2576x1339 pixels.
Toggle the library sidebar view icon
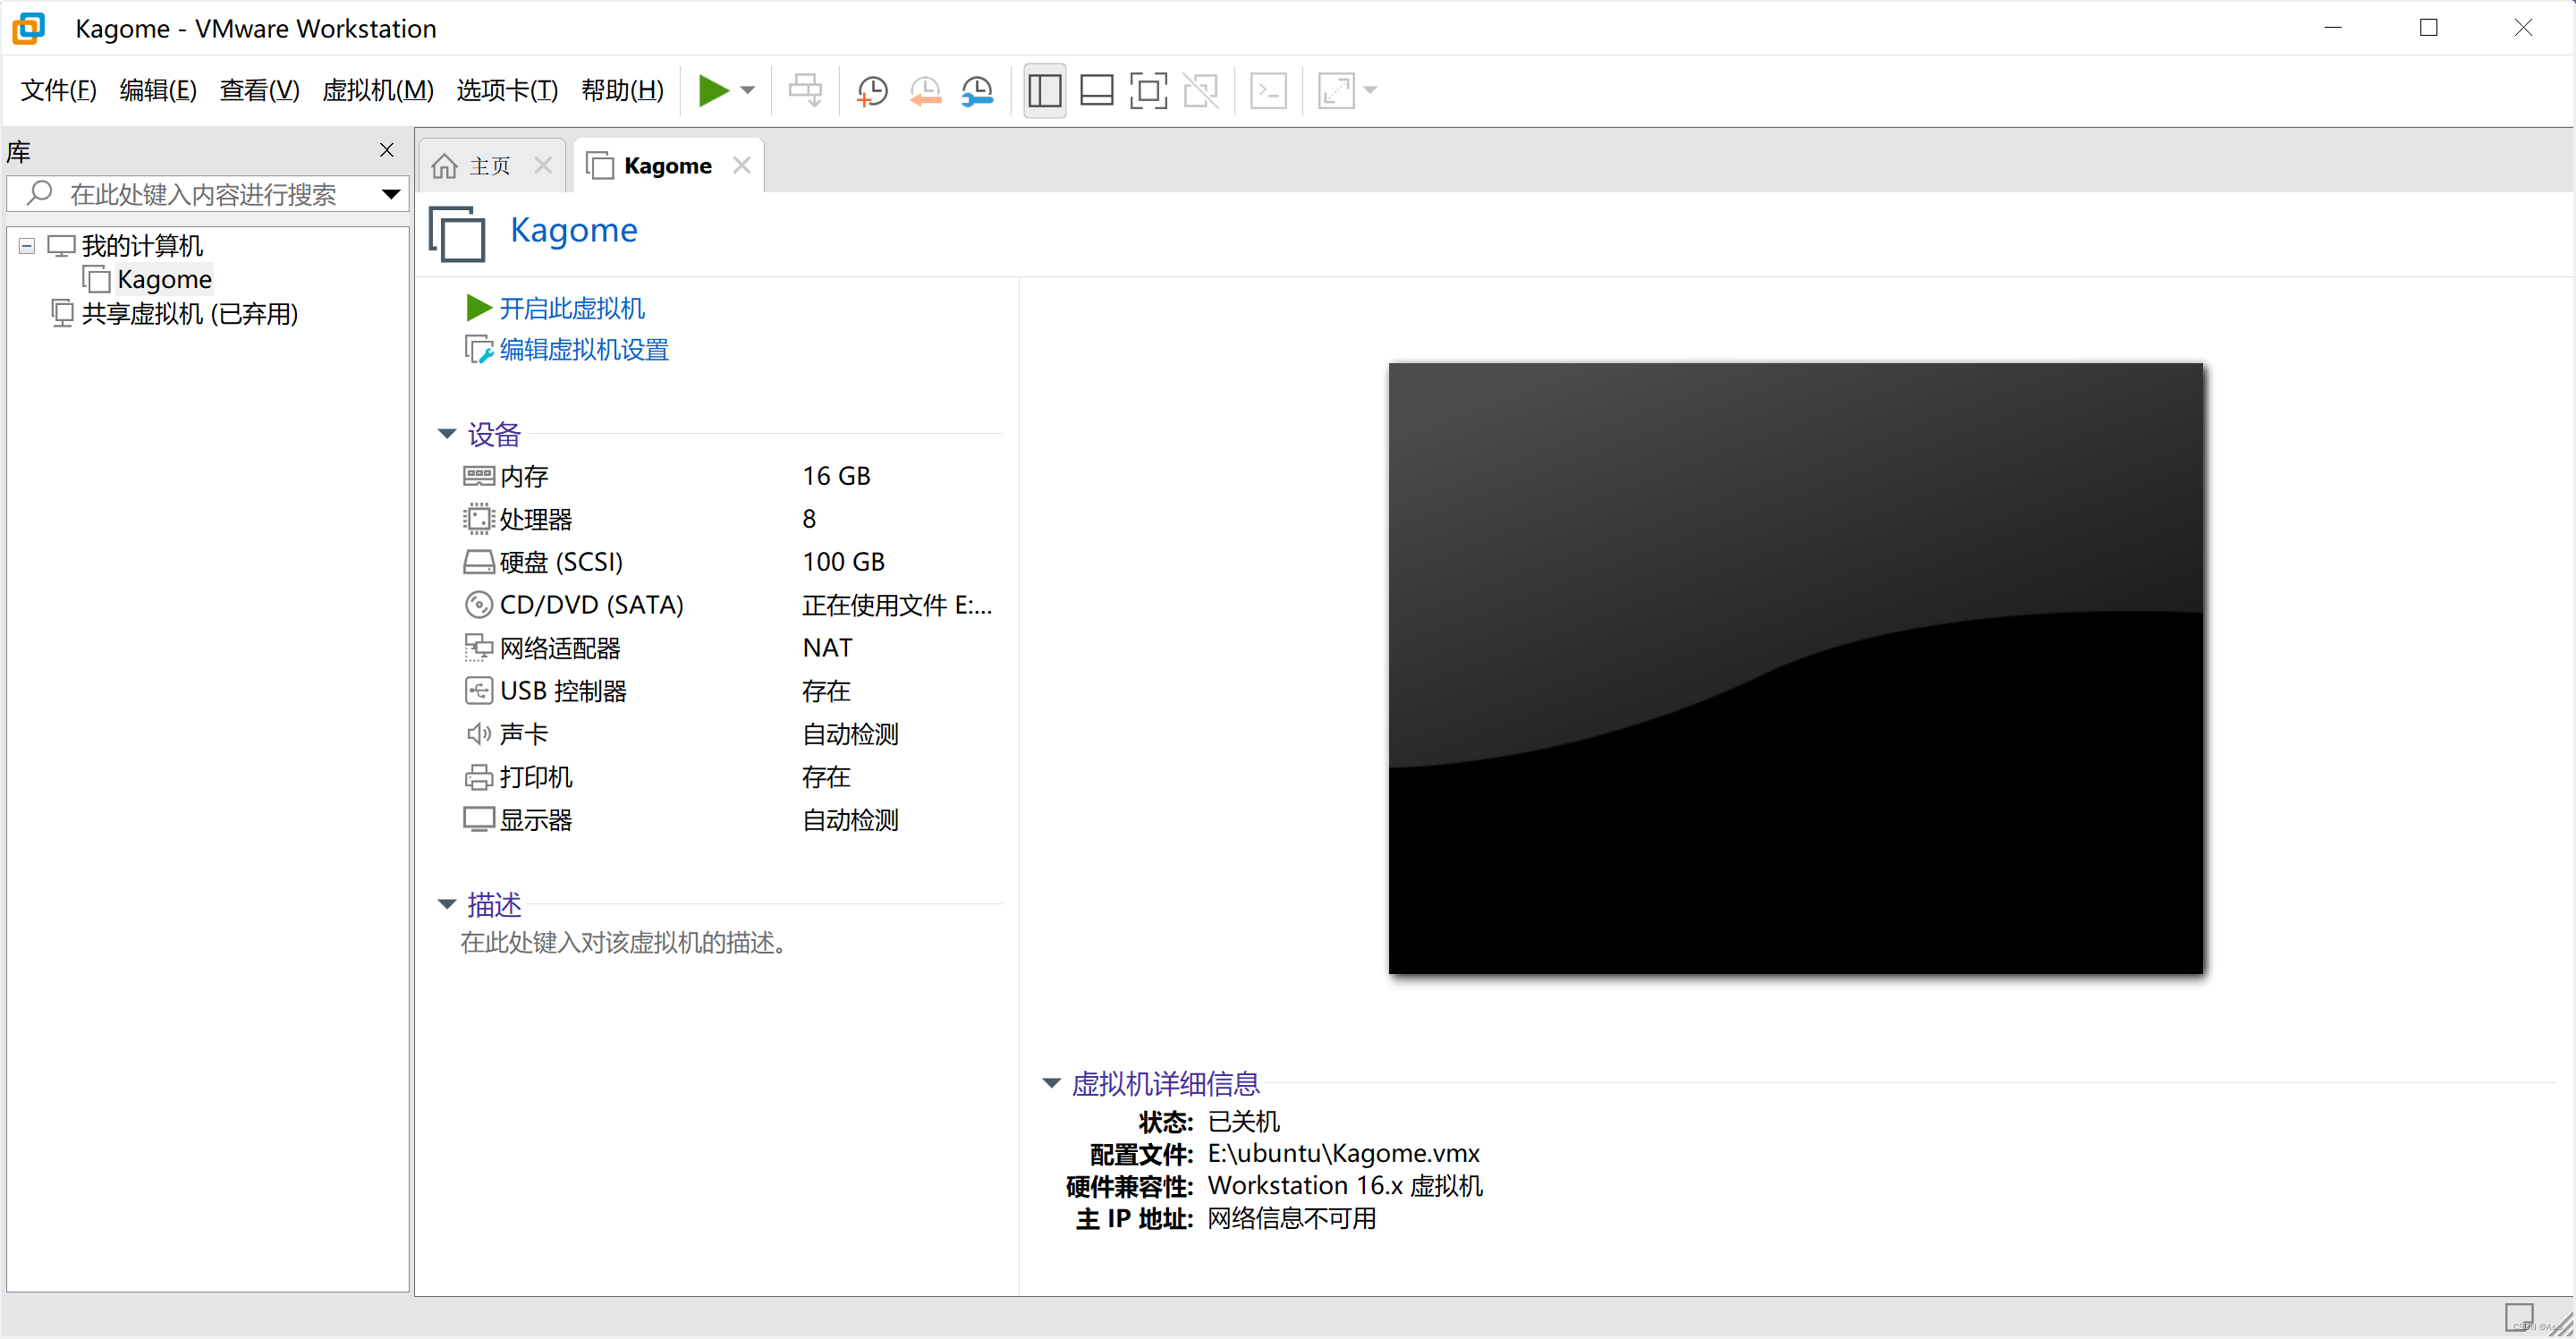[x=1045, y=91]
